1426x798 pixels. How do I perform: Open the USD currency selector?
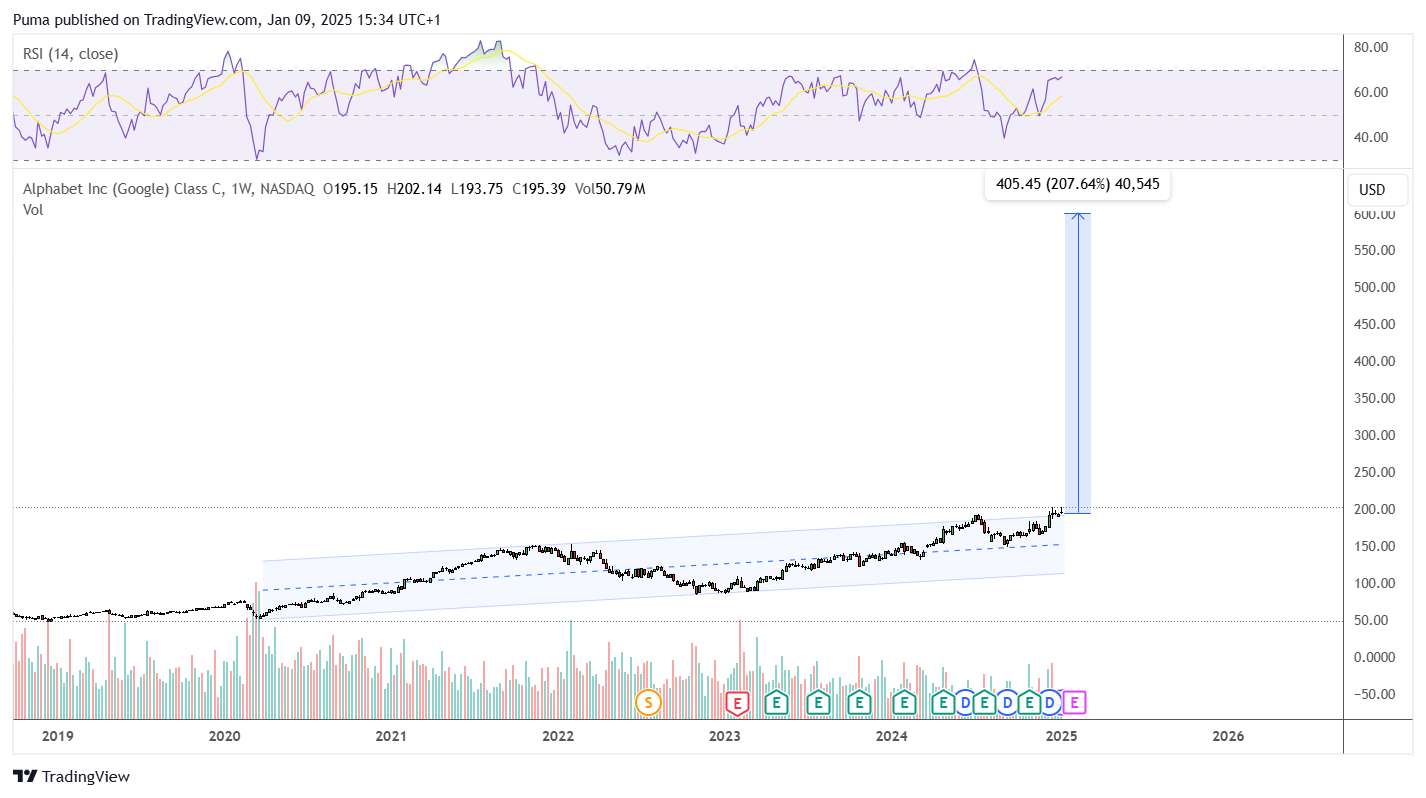1372,190
